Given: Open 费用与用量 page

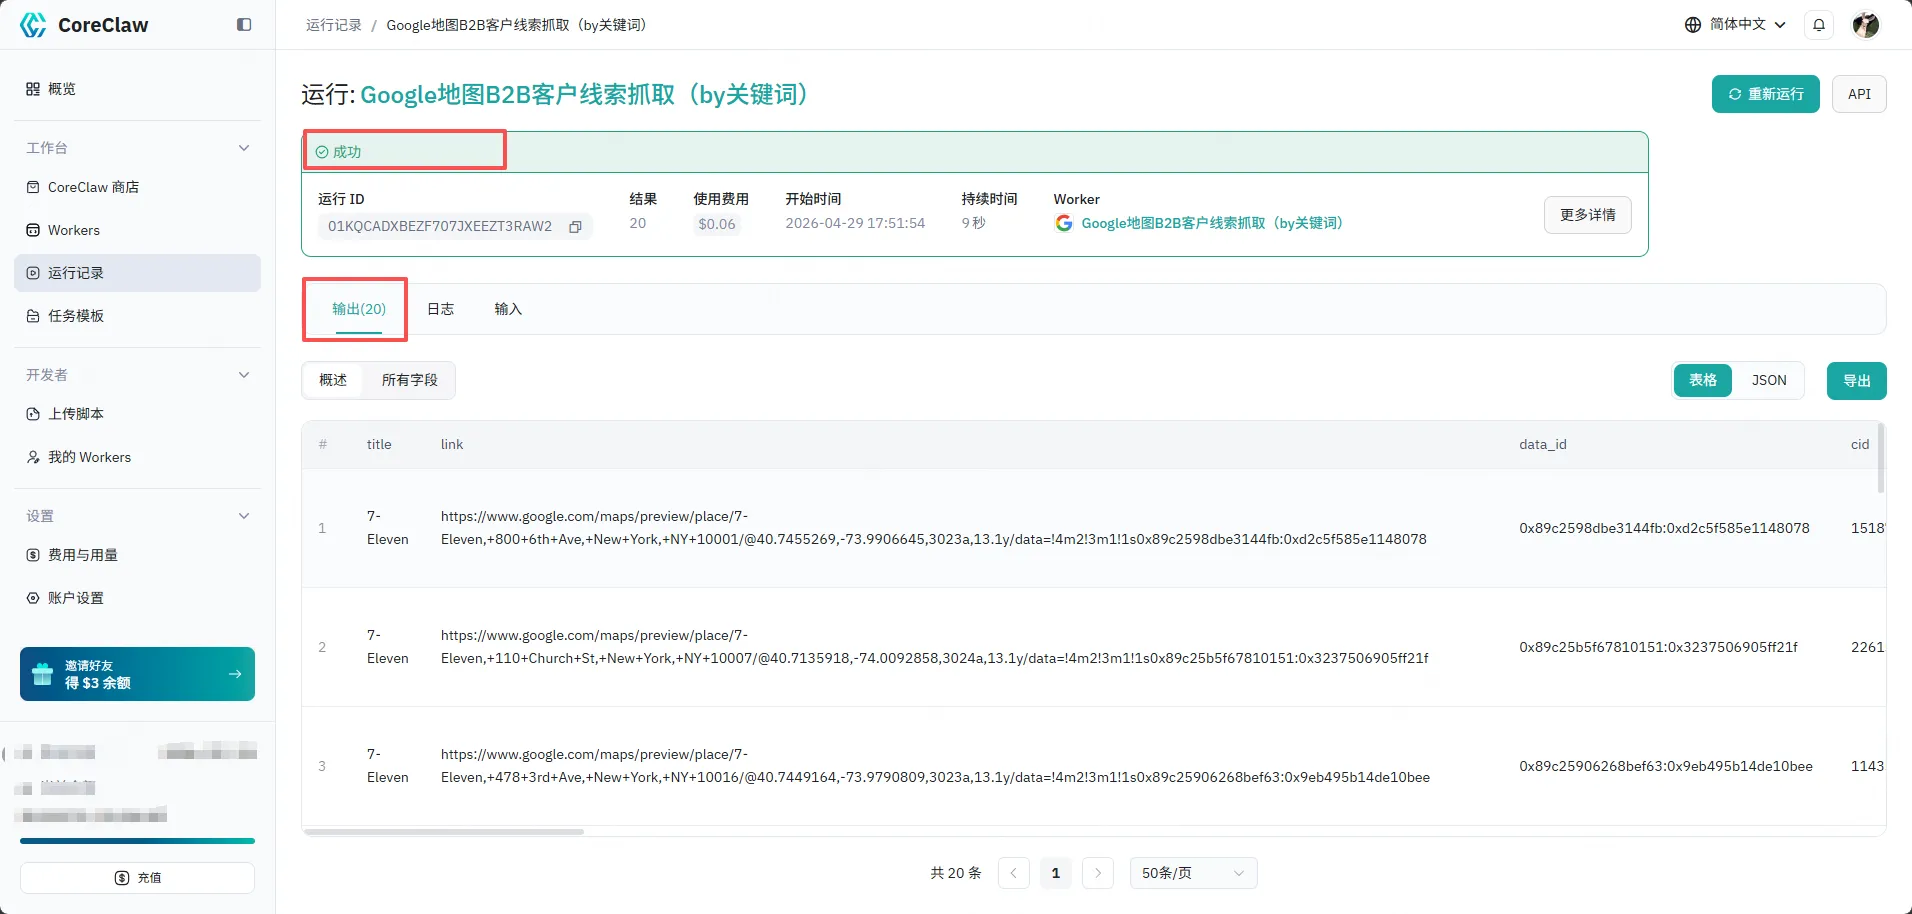Looking at the screenshot, I should coord(137,555).
